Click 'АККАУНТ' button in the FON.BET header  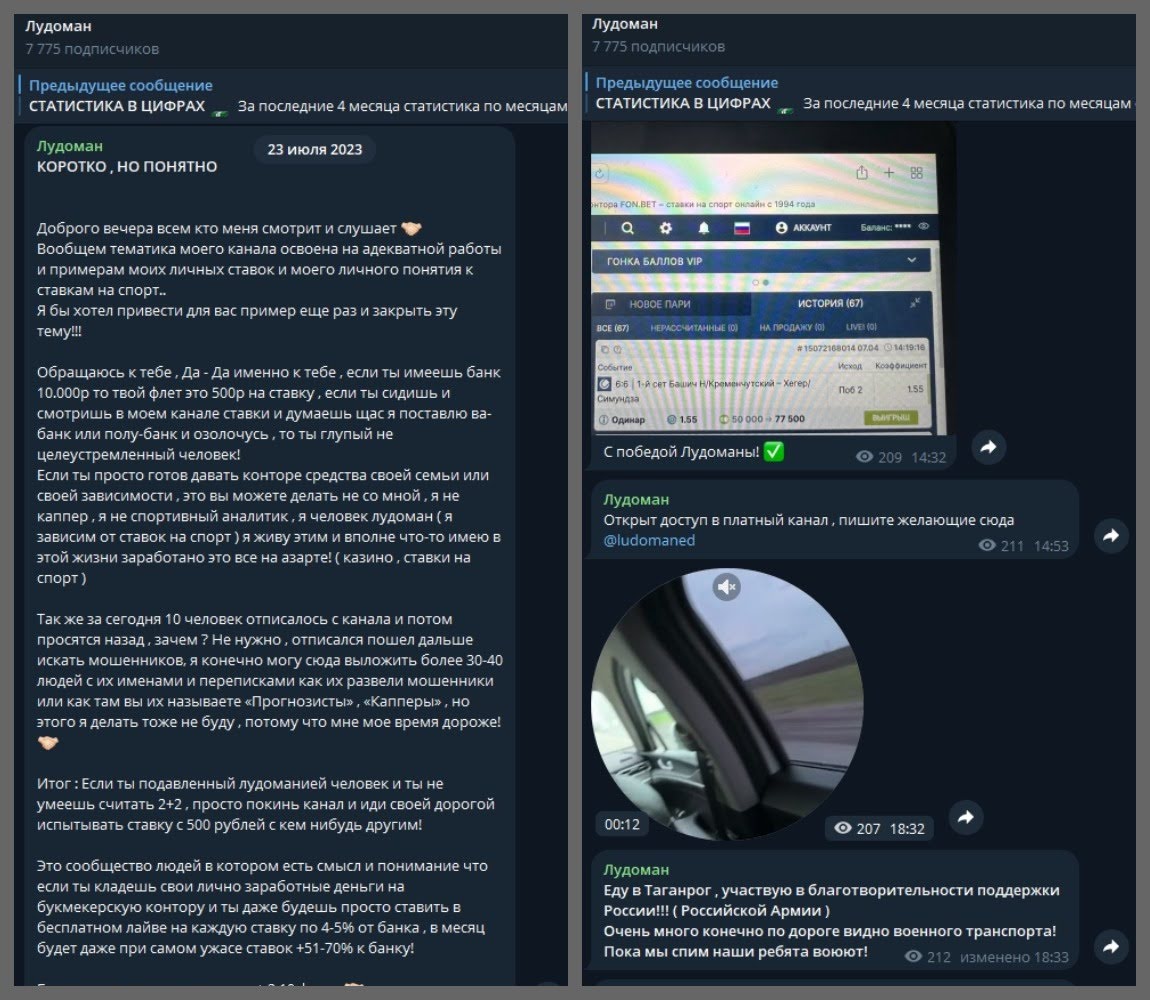803,228
